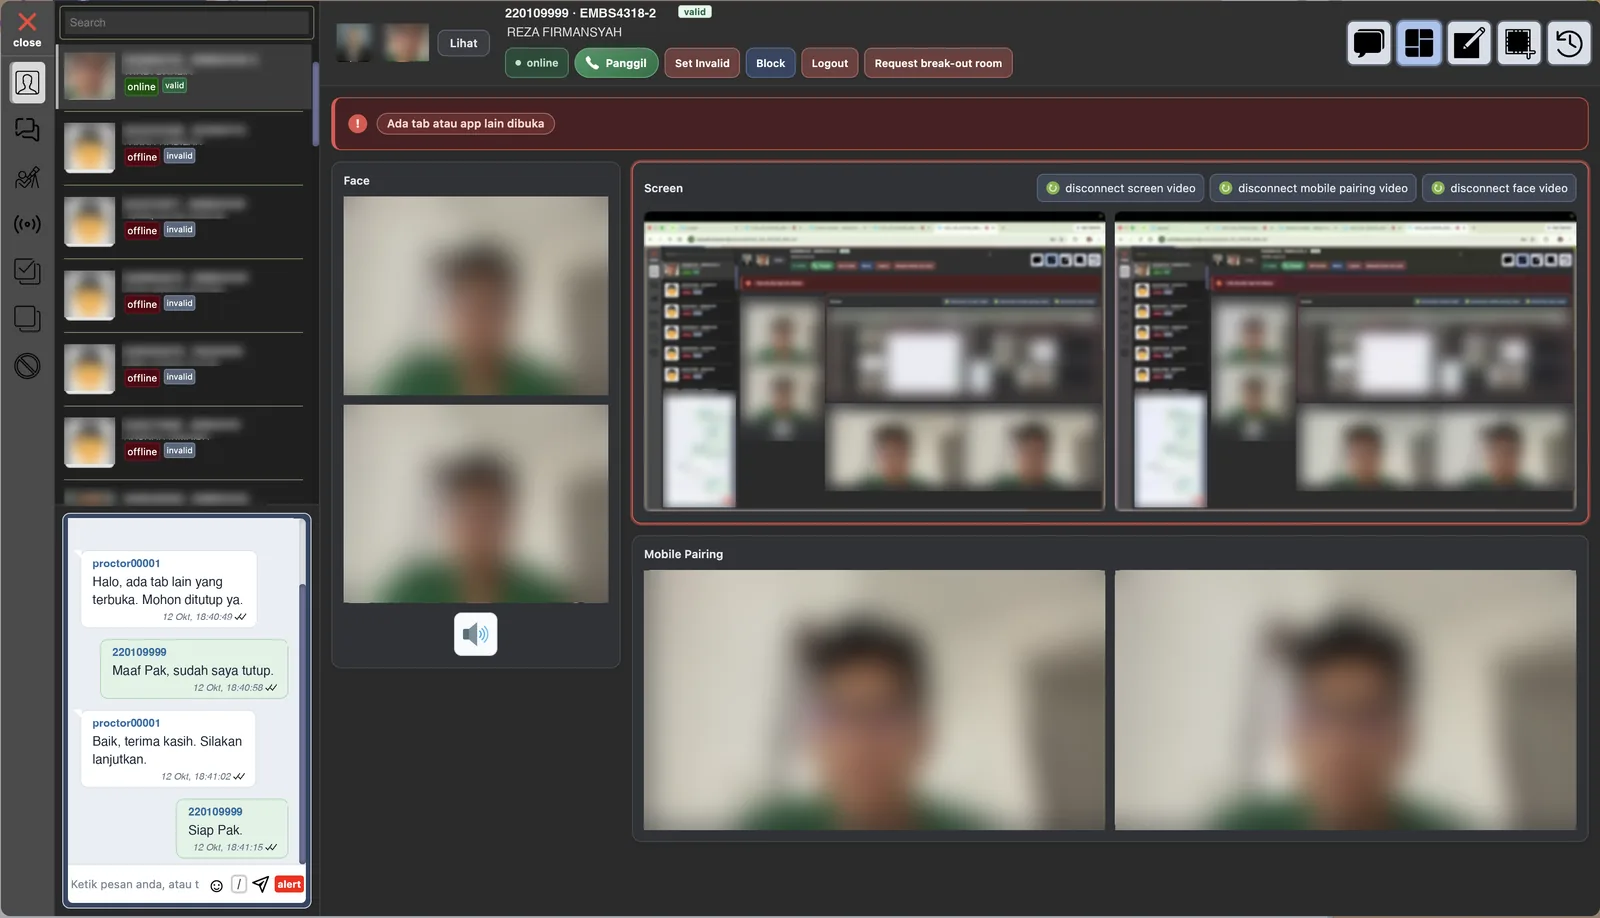This screenshot has height=918, width=1600.
Task: Open the telescope monitoring sidebar icon
Action: tap(28, 177)
